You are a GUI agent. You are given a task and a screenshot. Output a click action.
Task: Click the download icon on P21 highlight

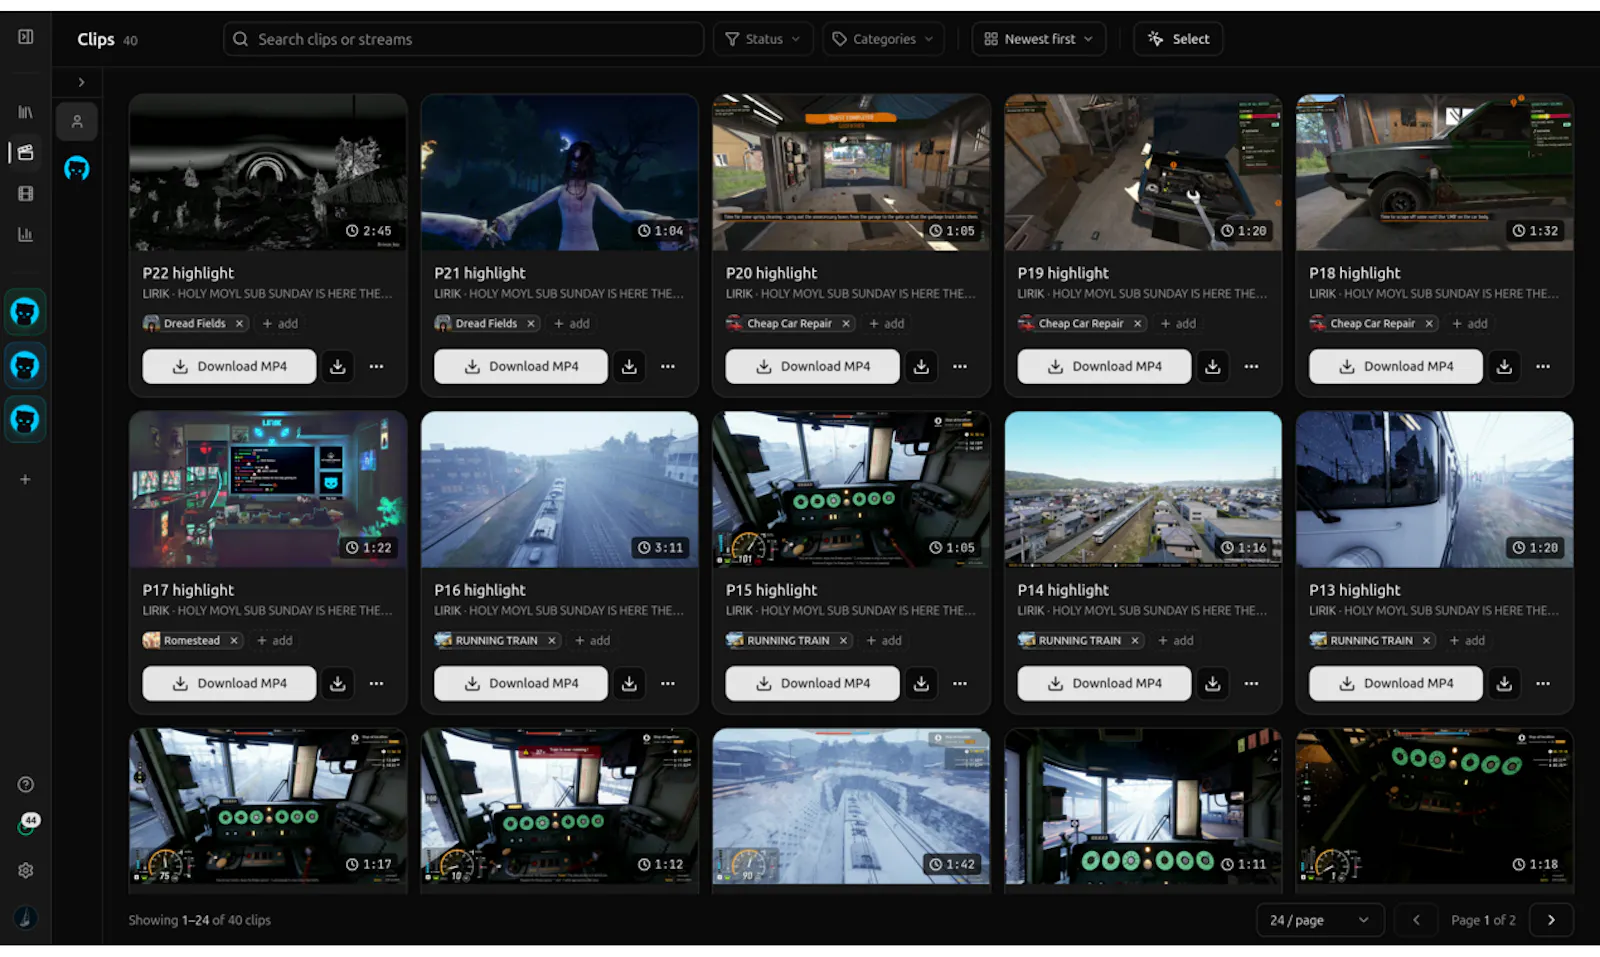tap(629, 367)
